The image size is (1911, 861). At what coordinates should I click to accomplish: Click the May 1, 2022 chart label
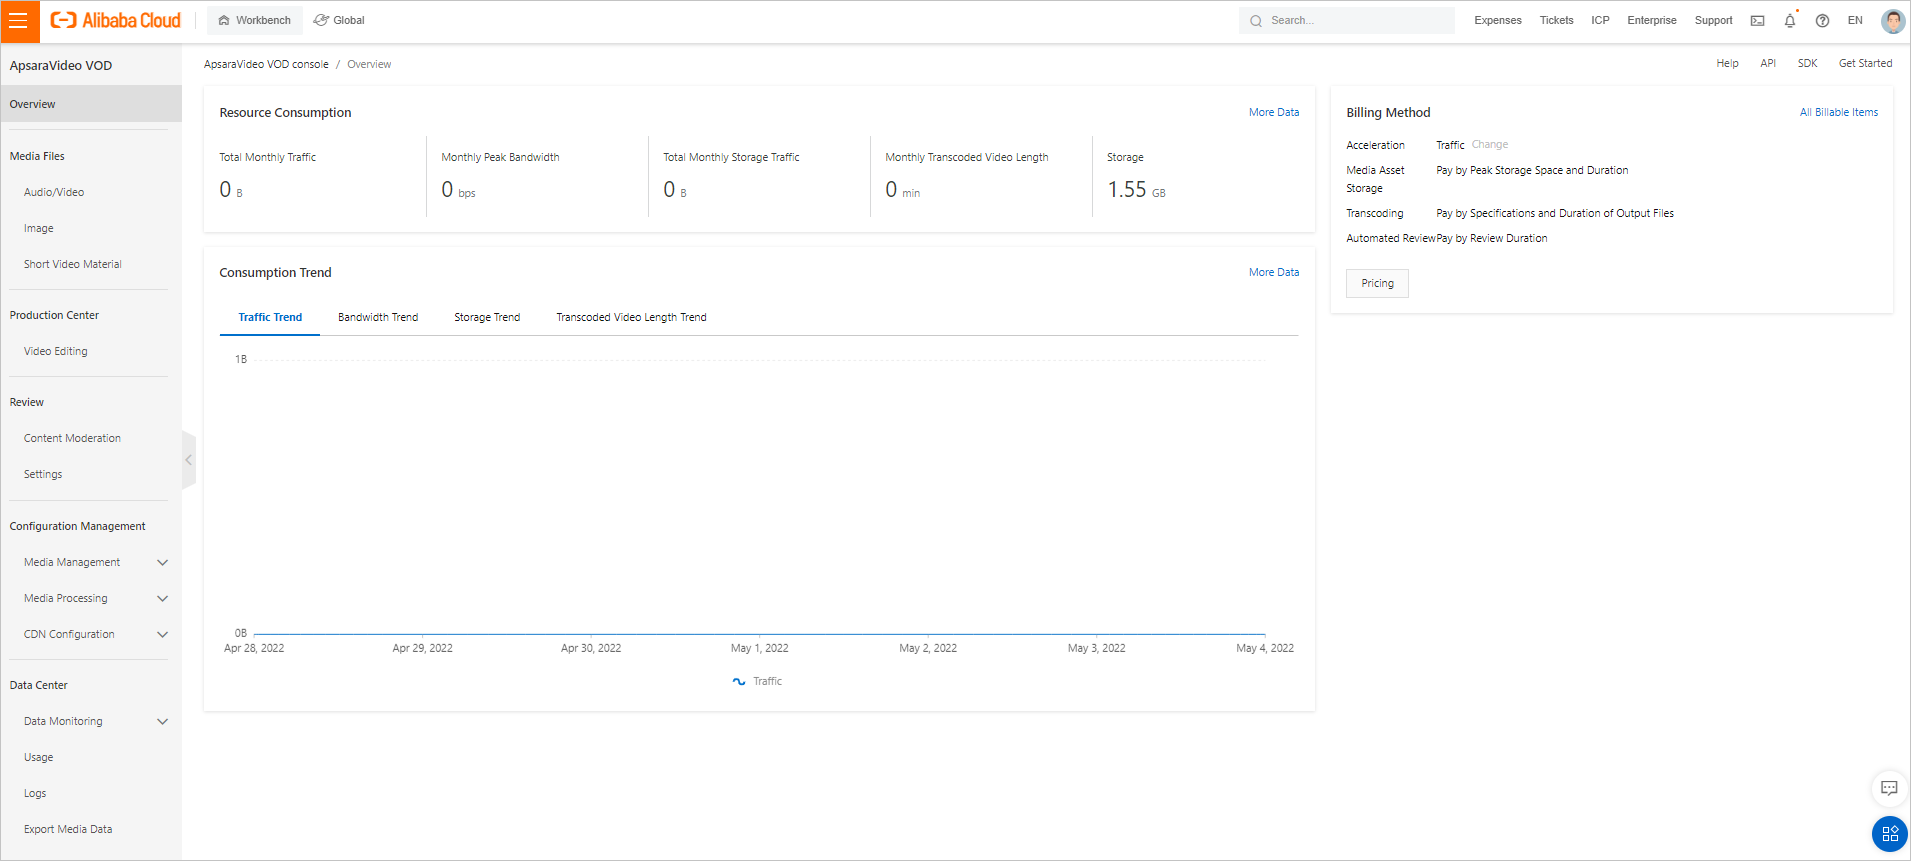tap(759, 648)
